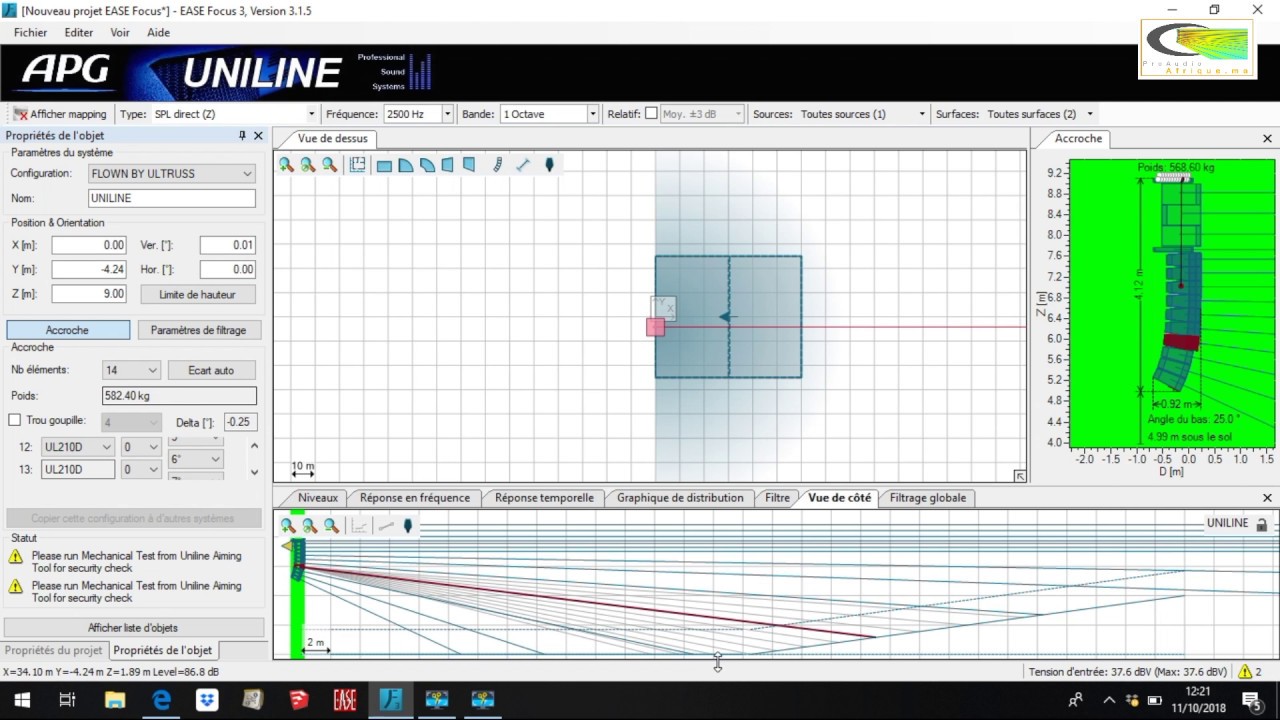Select the distance measurement line tool

coord(522,165)
